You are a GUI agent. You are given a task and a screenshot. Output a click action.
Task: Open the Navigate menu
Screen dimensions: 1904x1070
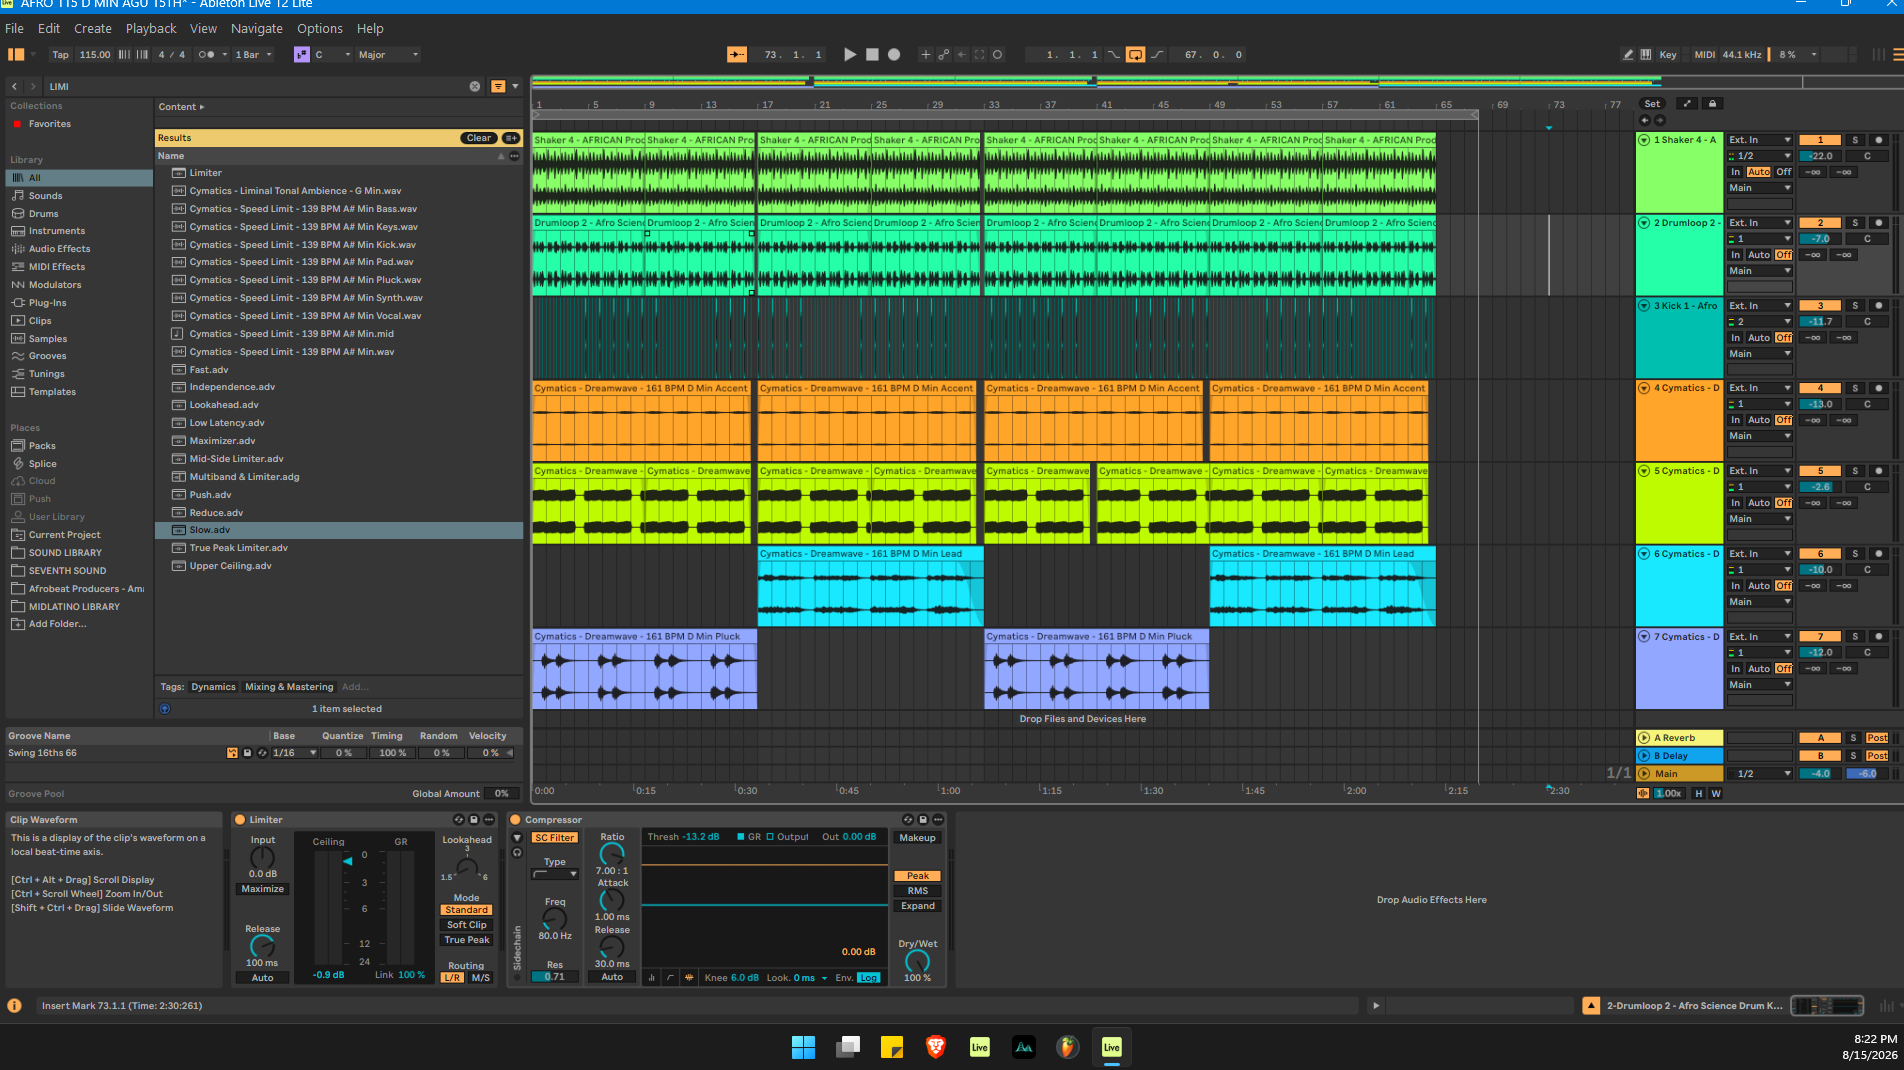pyautogui.click(x=257, y=29)
